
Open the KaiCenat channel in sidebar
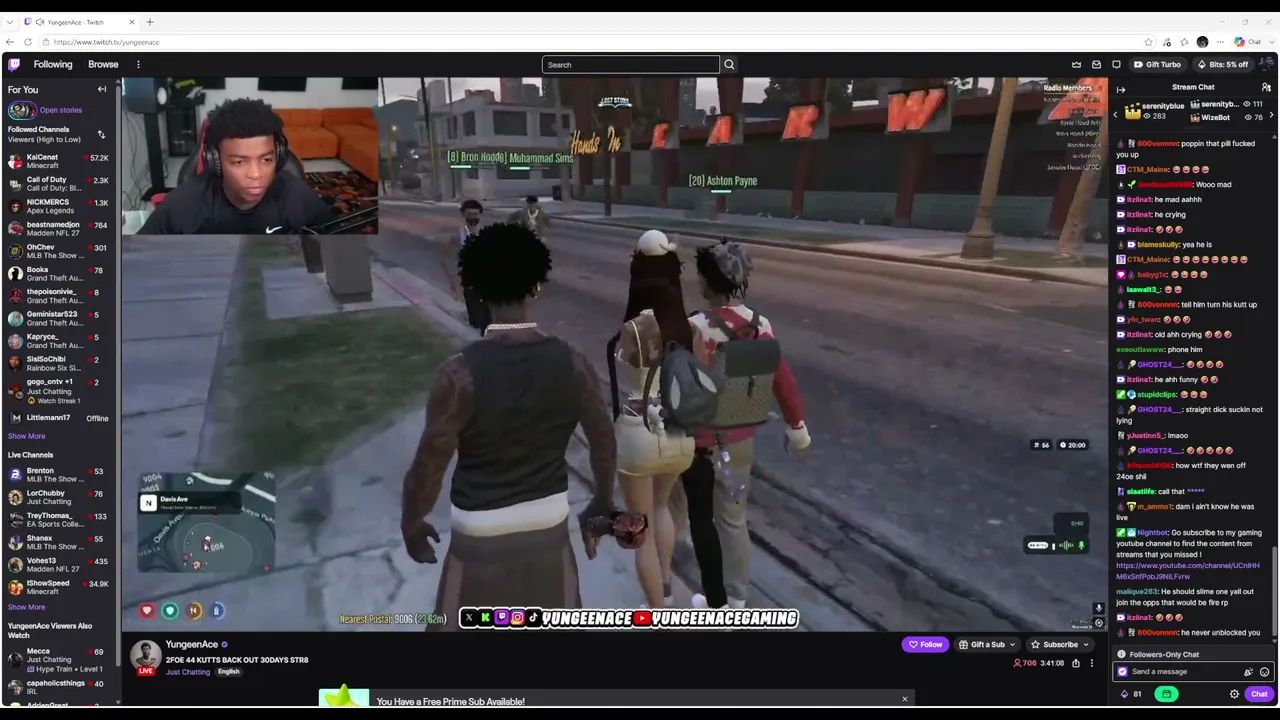[60, 161]
